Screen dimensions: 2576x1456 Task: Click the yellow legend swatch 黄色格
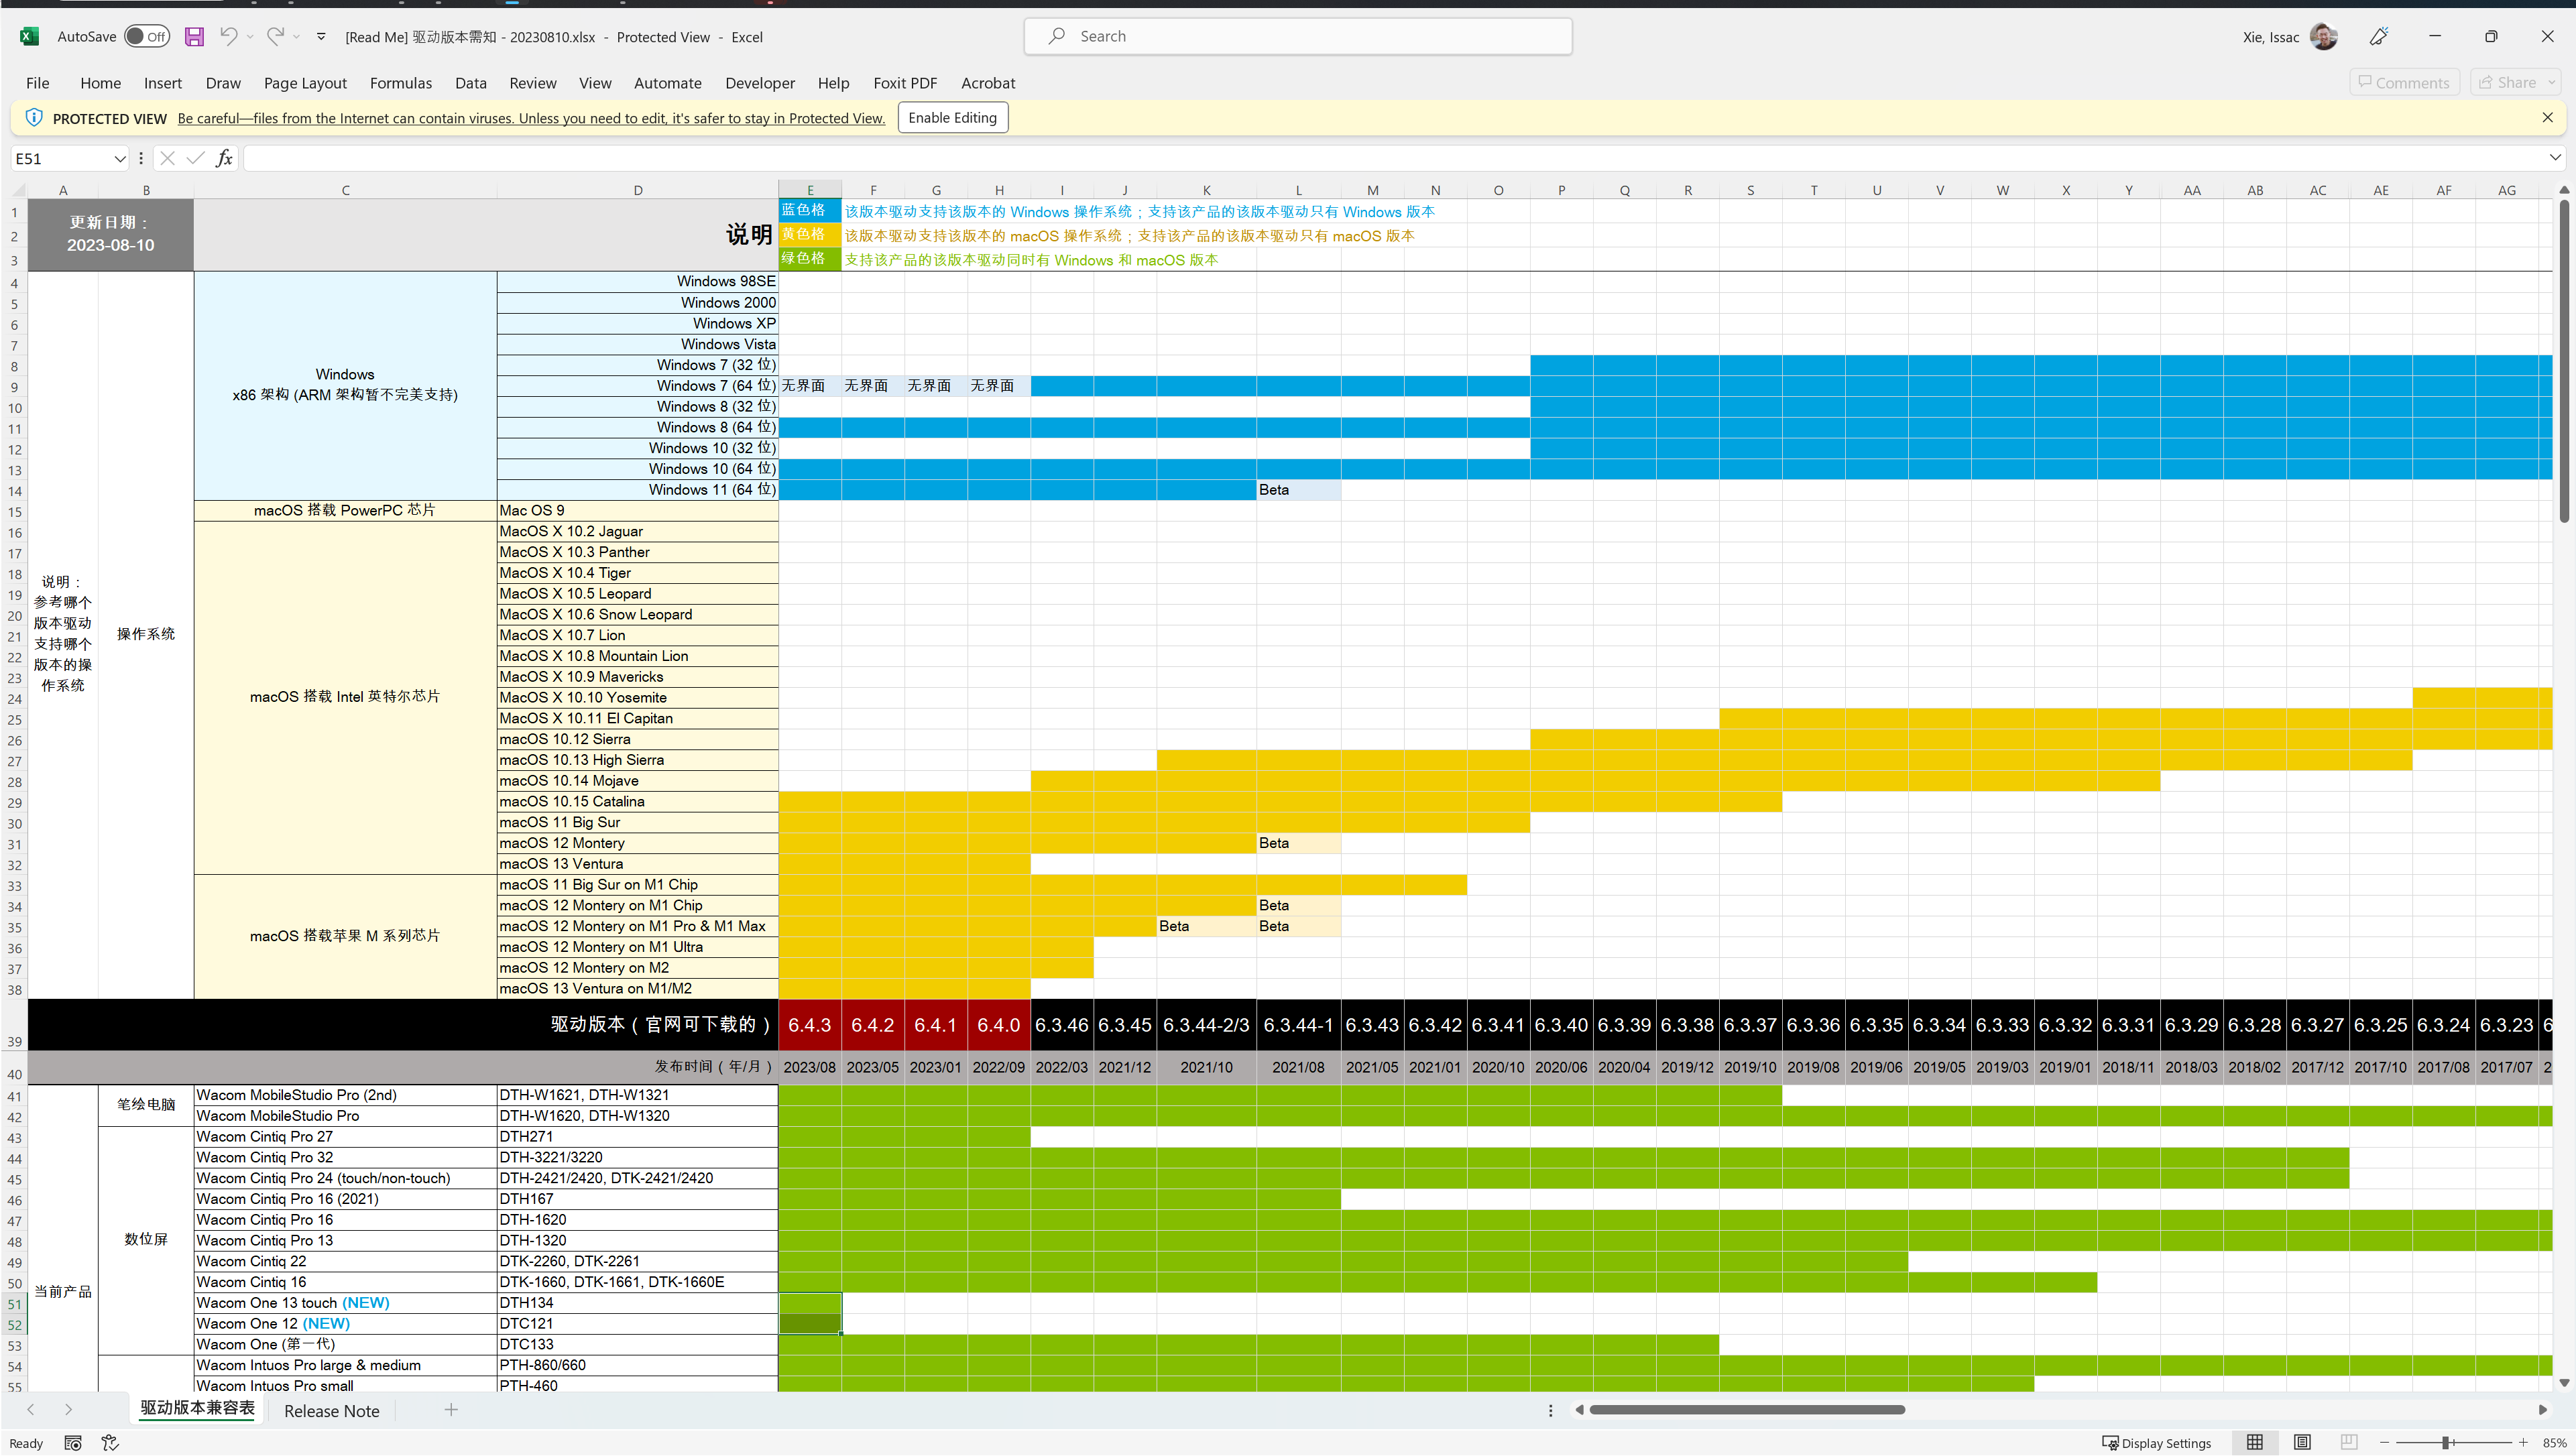point(810,234)
